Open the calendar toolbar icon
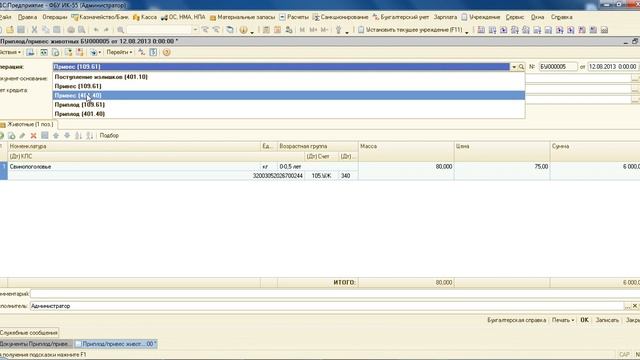 (x=278, y=30)
